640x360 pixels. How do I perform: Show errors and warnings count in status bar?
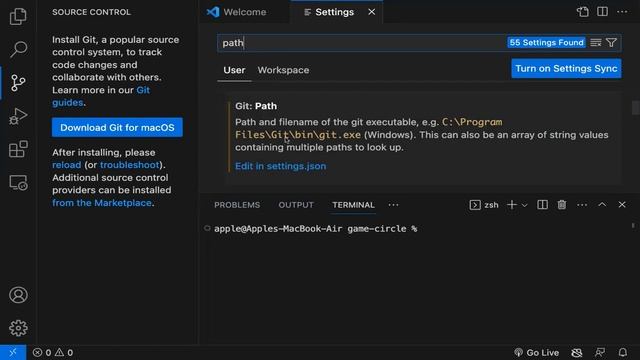pos(53,352)
